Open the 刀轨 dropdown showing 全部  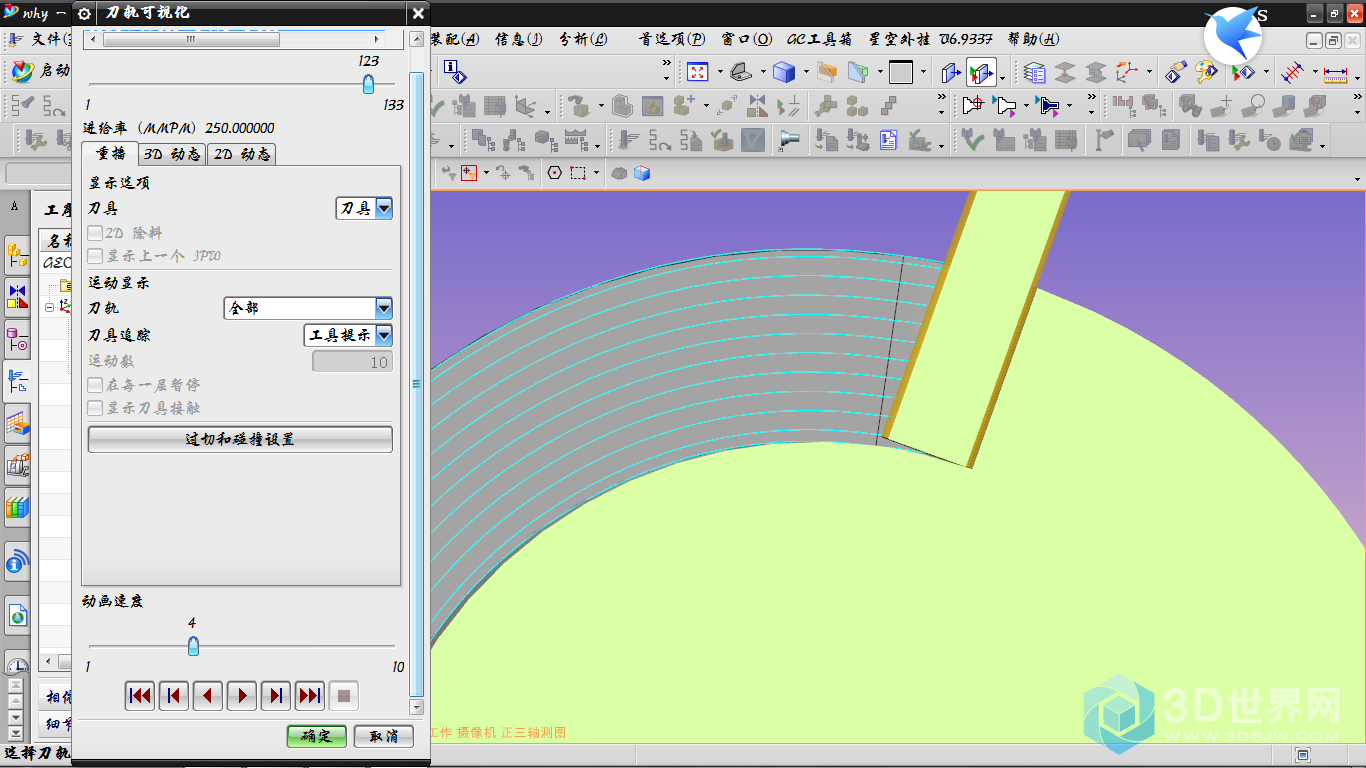click(x=308, y=308)
